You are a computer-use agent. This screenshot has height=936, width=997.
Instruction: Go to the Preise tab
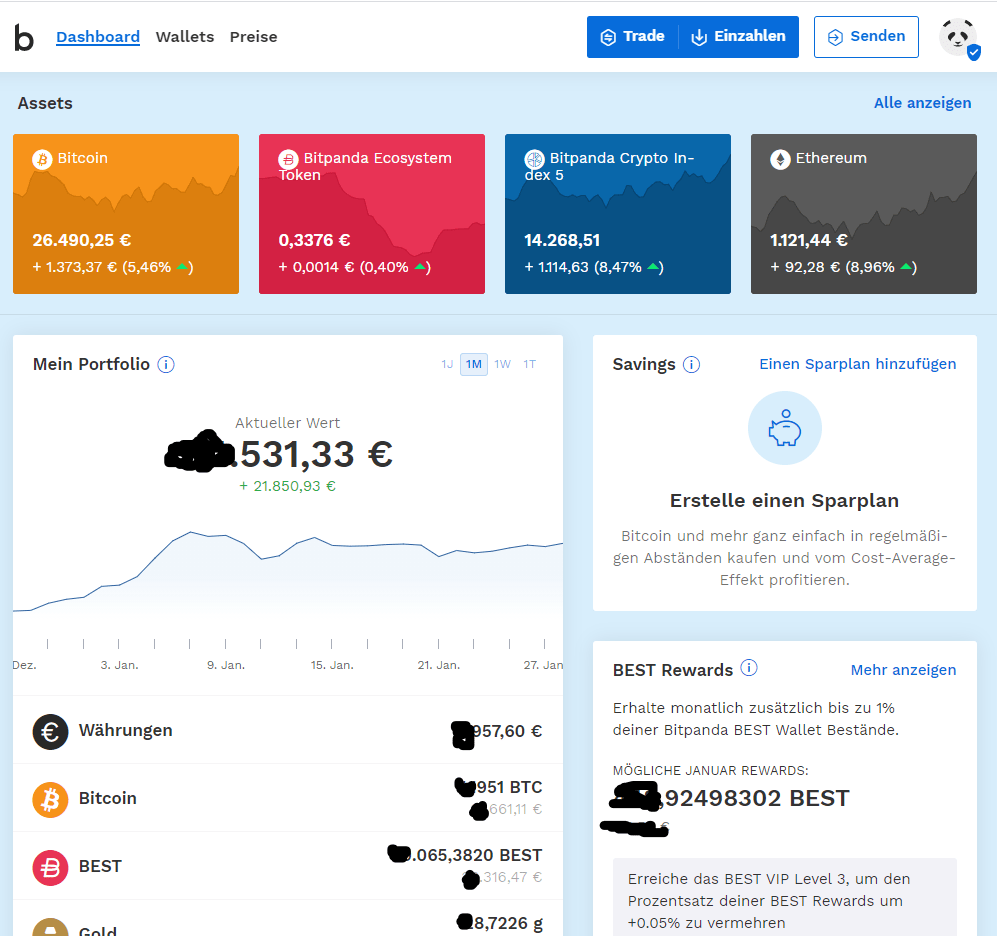coord(254,37)
